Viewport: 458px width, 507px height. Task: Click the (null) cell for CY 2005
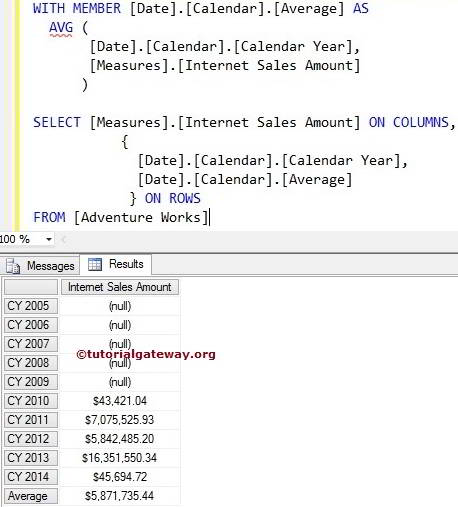pos(120,306)
